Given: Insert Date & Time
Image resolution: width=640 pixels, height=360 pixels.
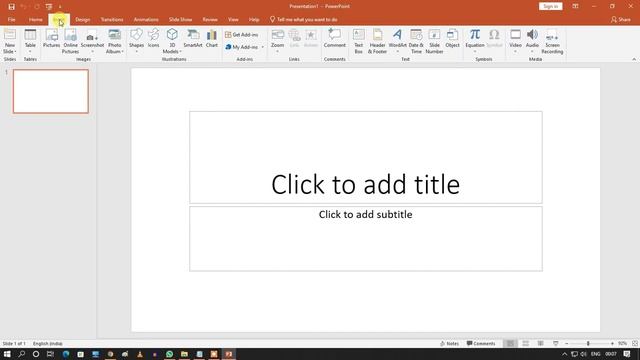Looking at the screenshot, I should pyautogui.click(x=416, y=41).
